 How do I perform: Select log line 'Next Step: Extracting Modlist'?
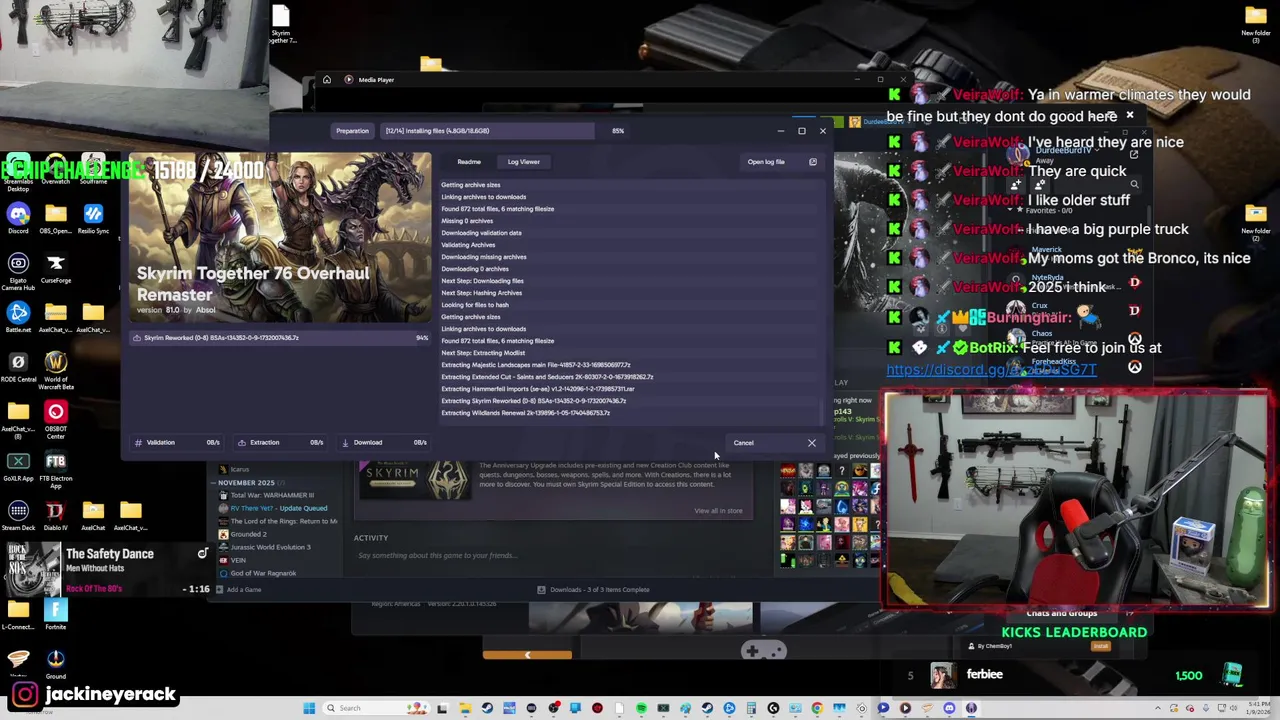point(483,353)
